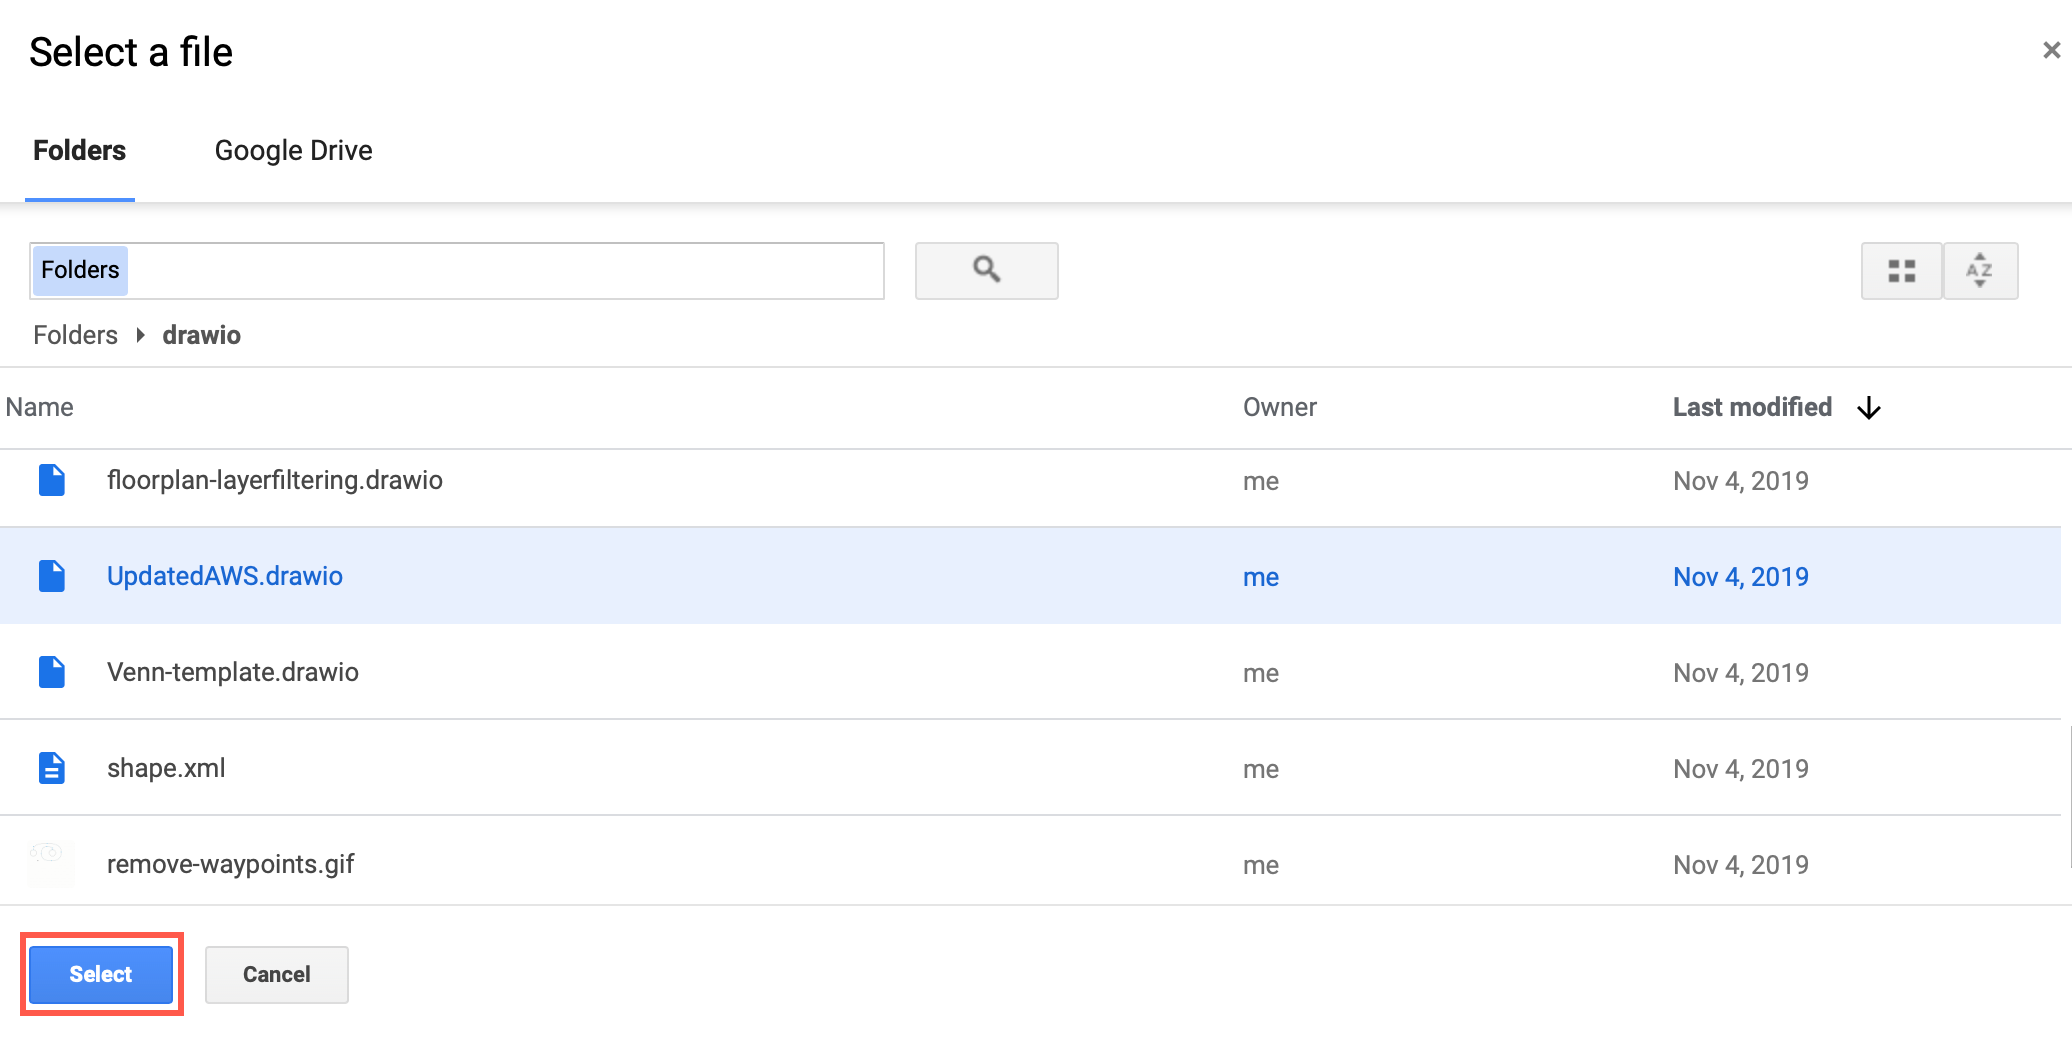Click the search magnifier icon
Screen dimensions: 2072x1040
click(986, 270)
